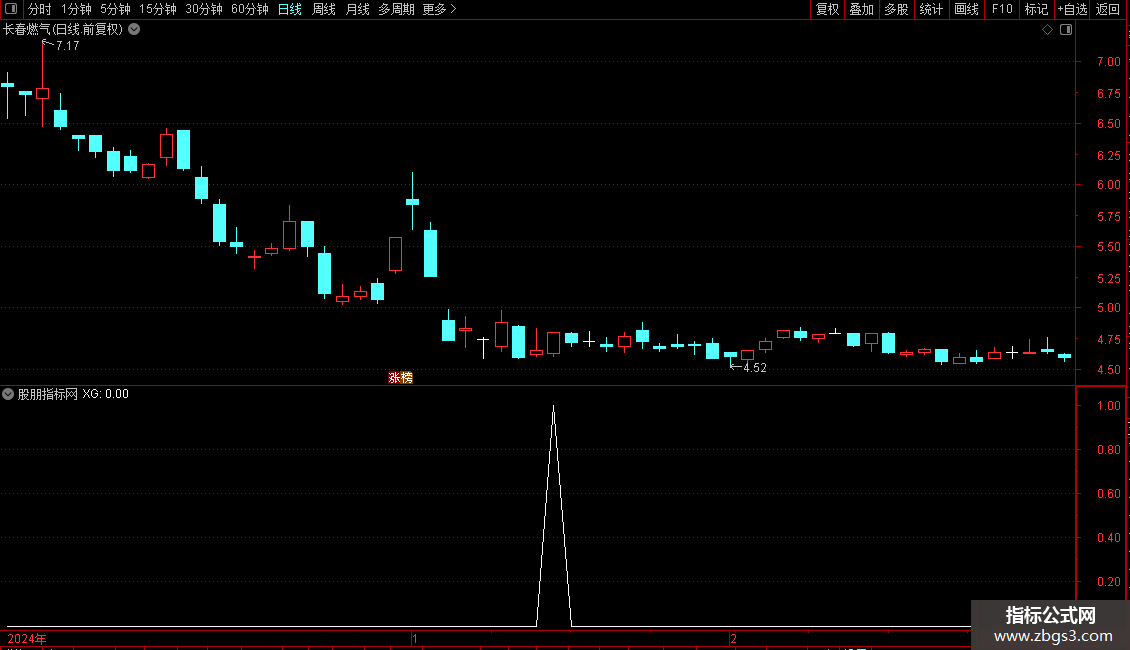
Task: Switch to 月线 monthly chart
Action: pyautogui.click(x=357, y=9)
